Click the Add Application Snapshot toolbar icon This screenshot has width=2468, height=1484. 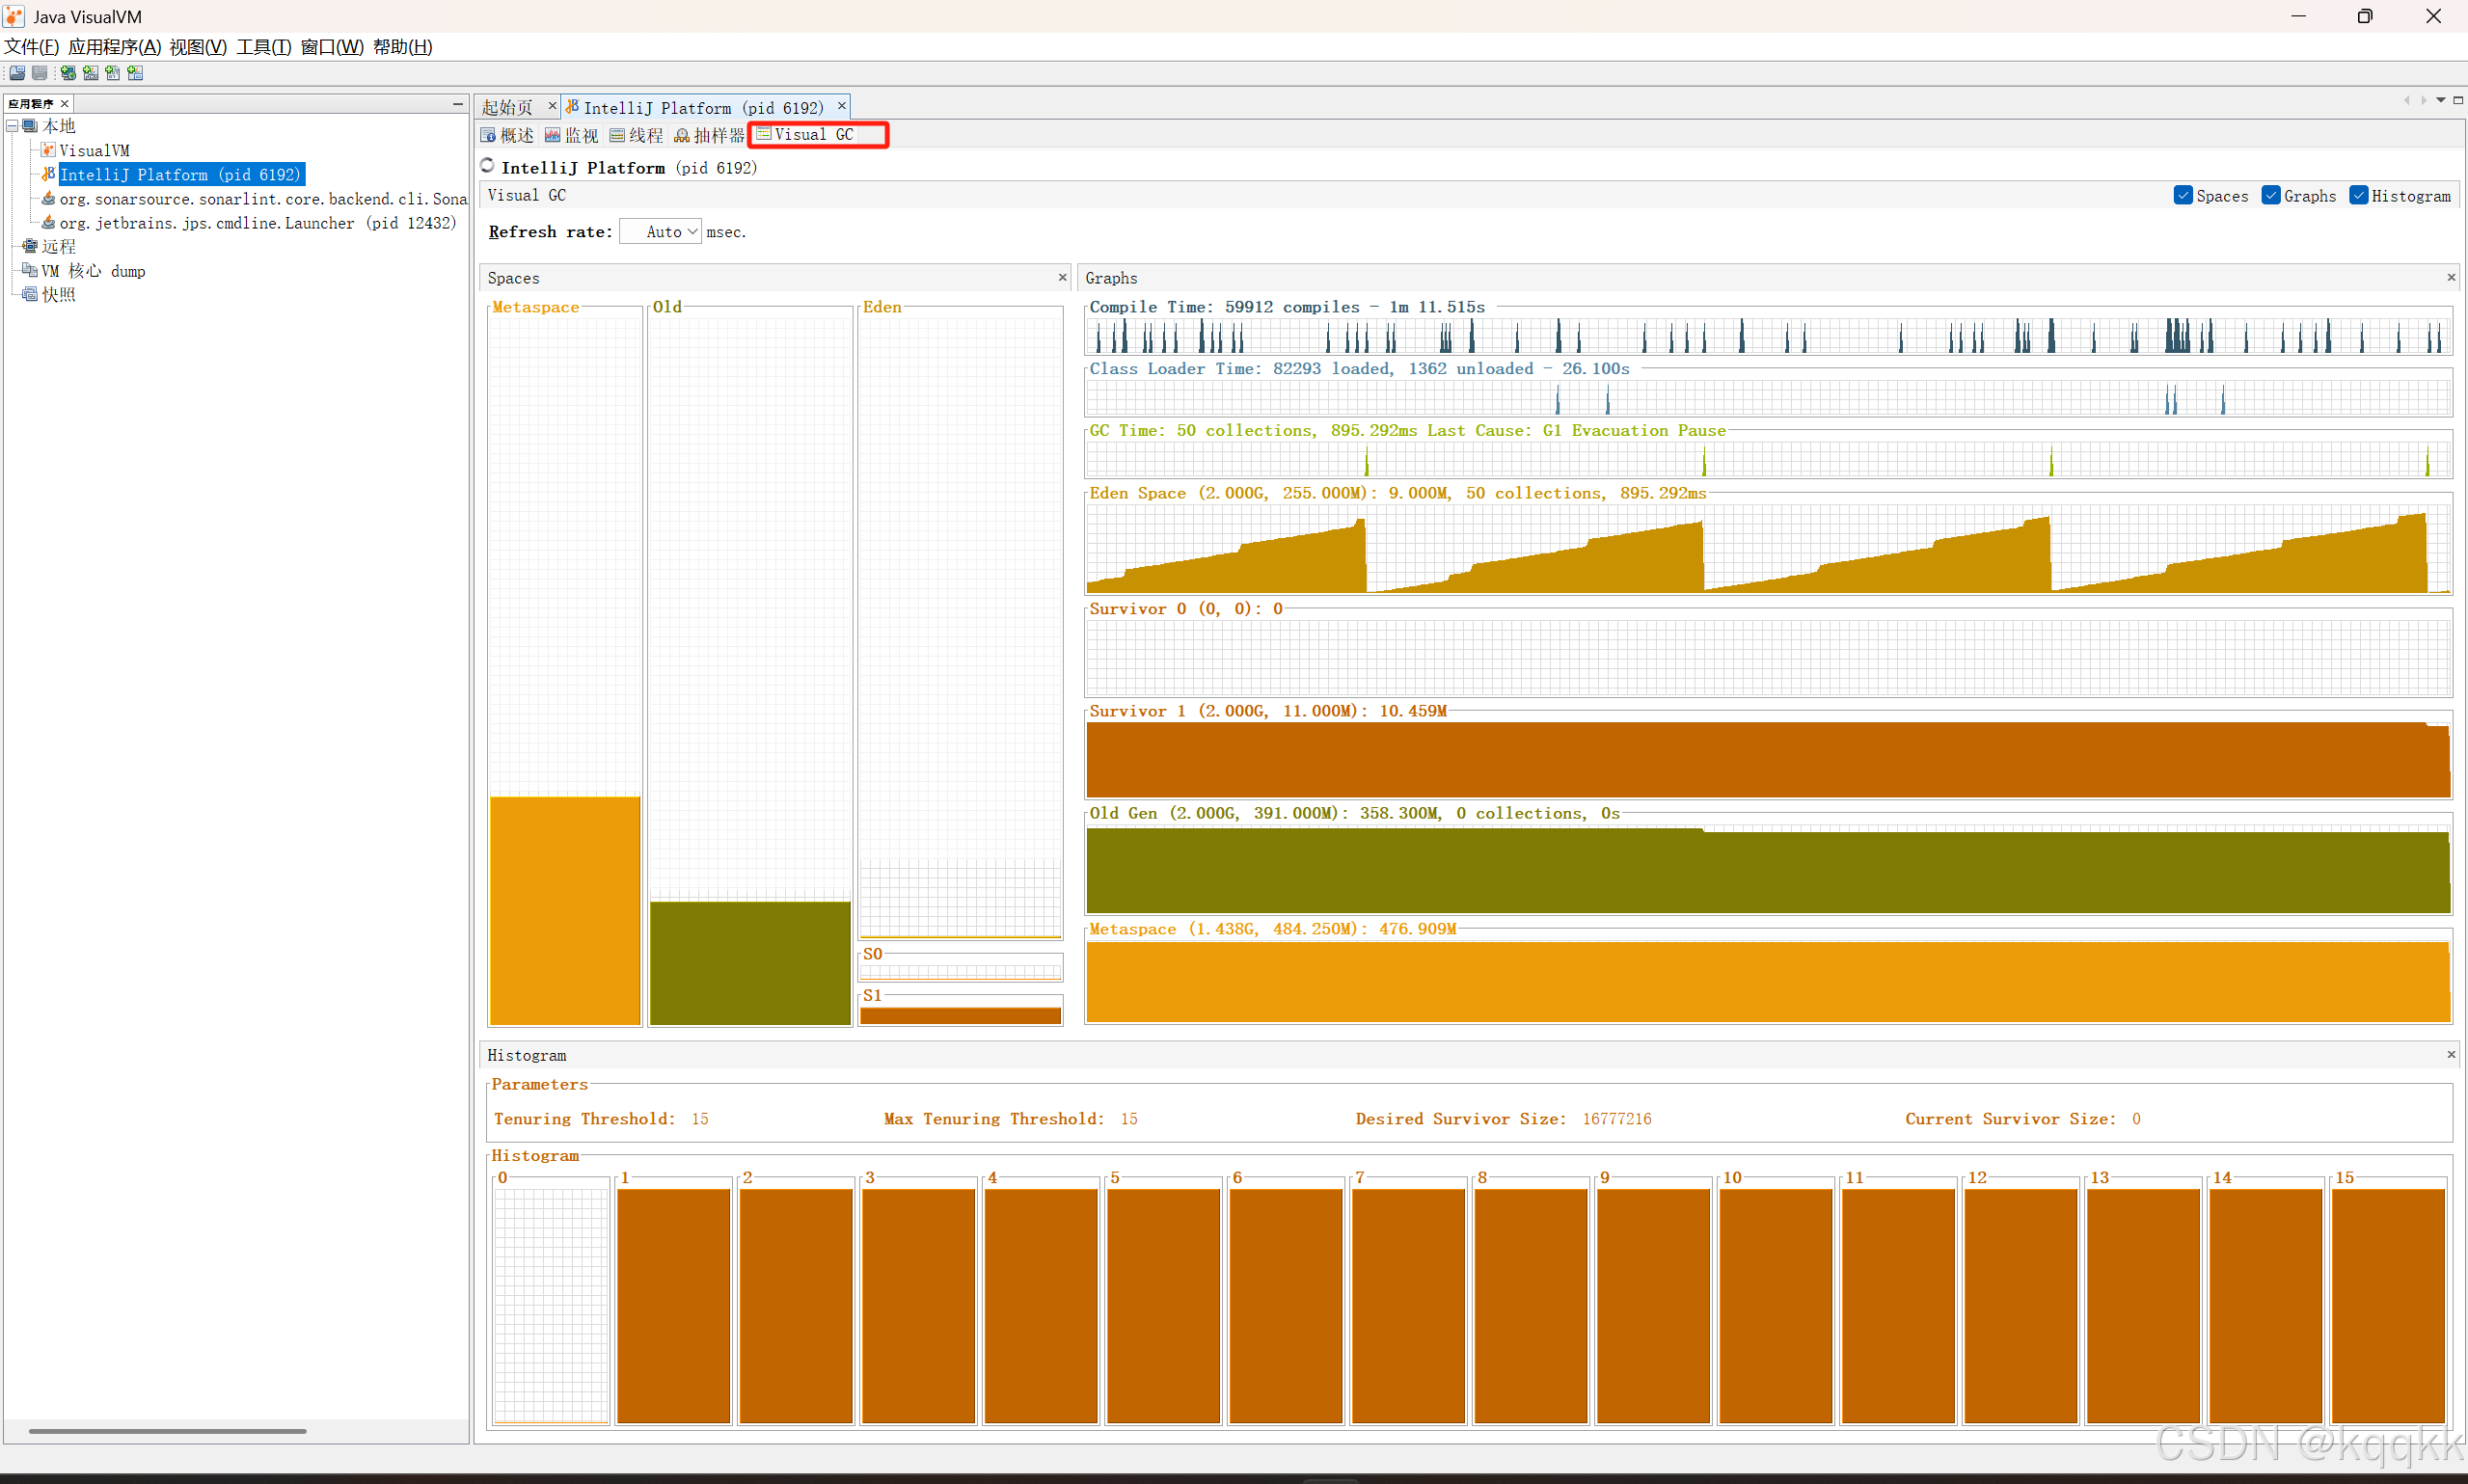click(135, 73)
